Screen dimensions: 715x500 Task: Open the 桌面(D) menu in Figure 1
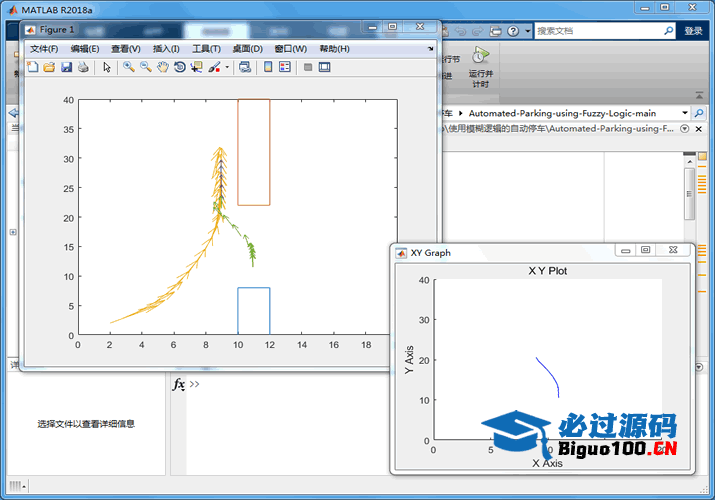pos(248,49)
